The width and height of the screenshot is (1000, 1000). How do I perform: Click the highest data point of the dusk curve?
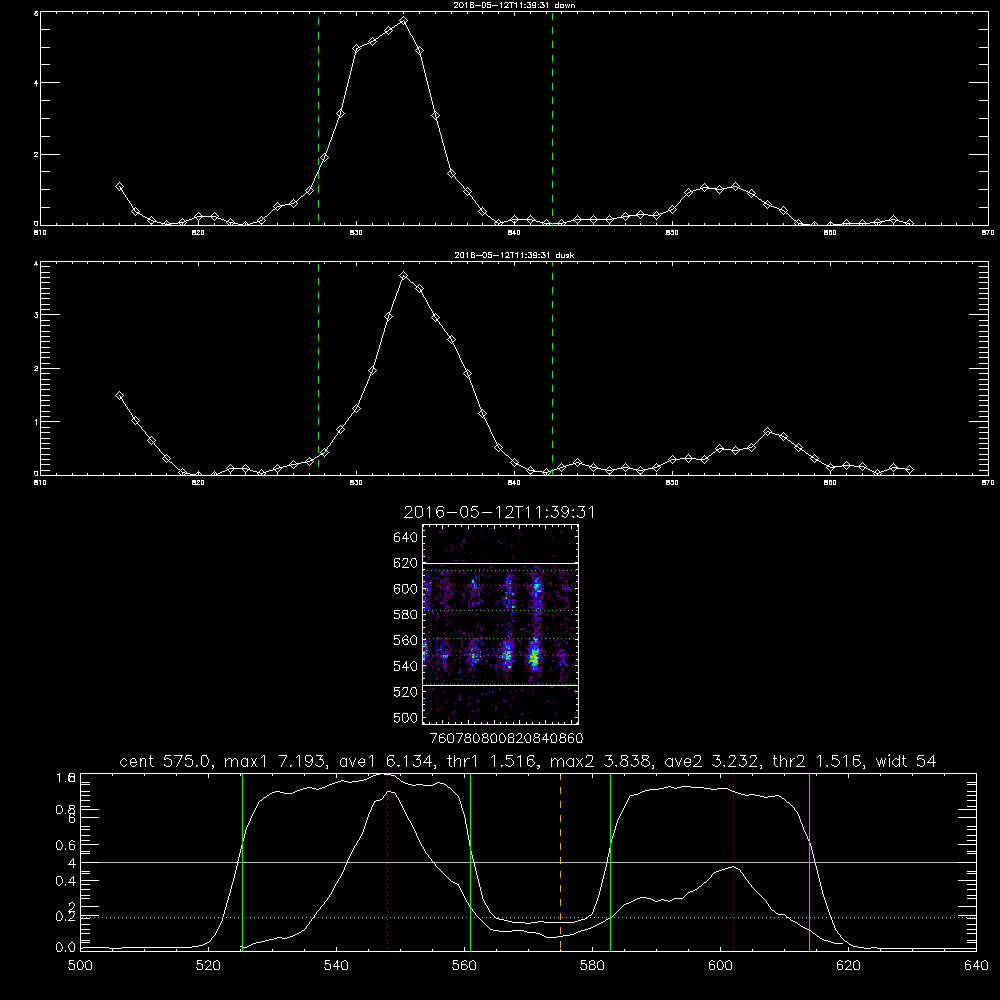pos(403,276)
